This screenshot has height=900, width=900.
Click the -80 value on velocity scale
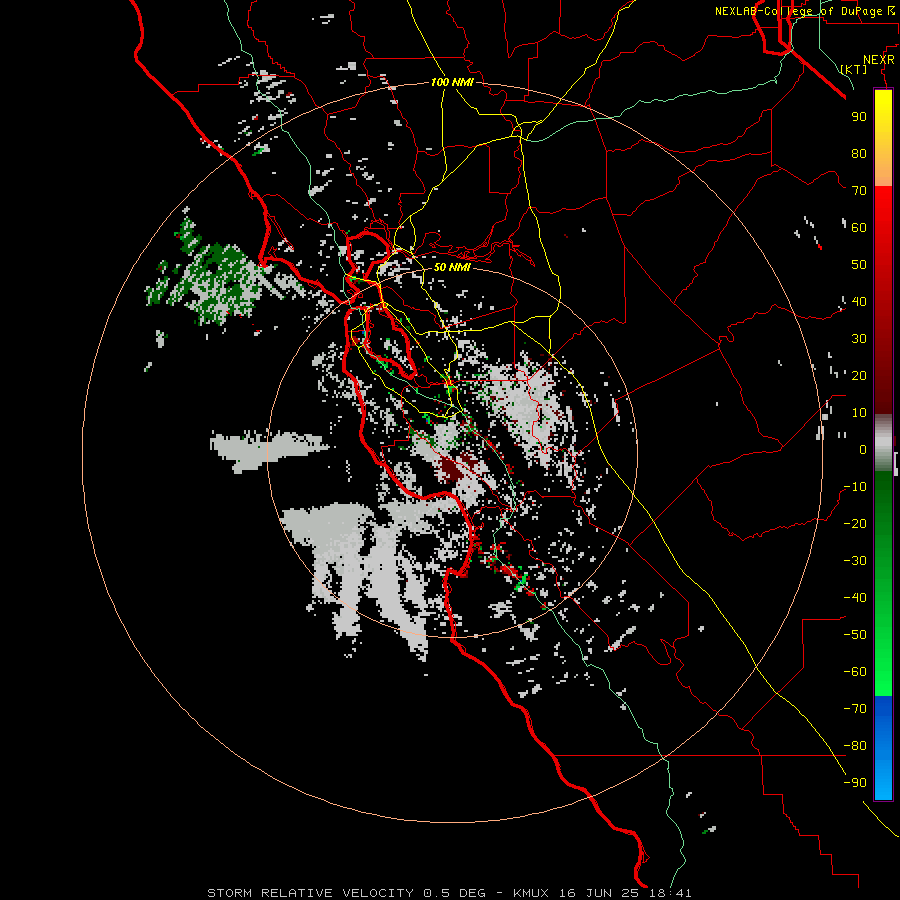[855, 746]
